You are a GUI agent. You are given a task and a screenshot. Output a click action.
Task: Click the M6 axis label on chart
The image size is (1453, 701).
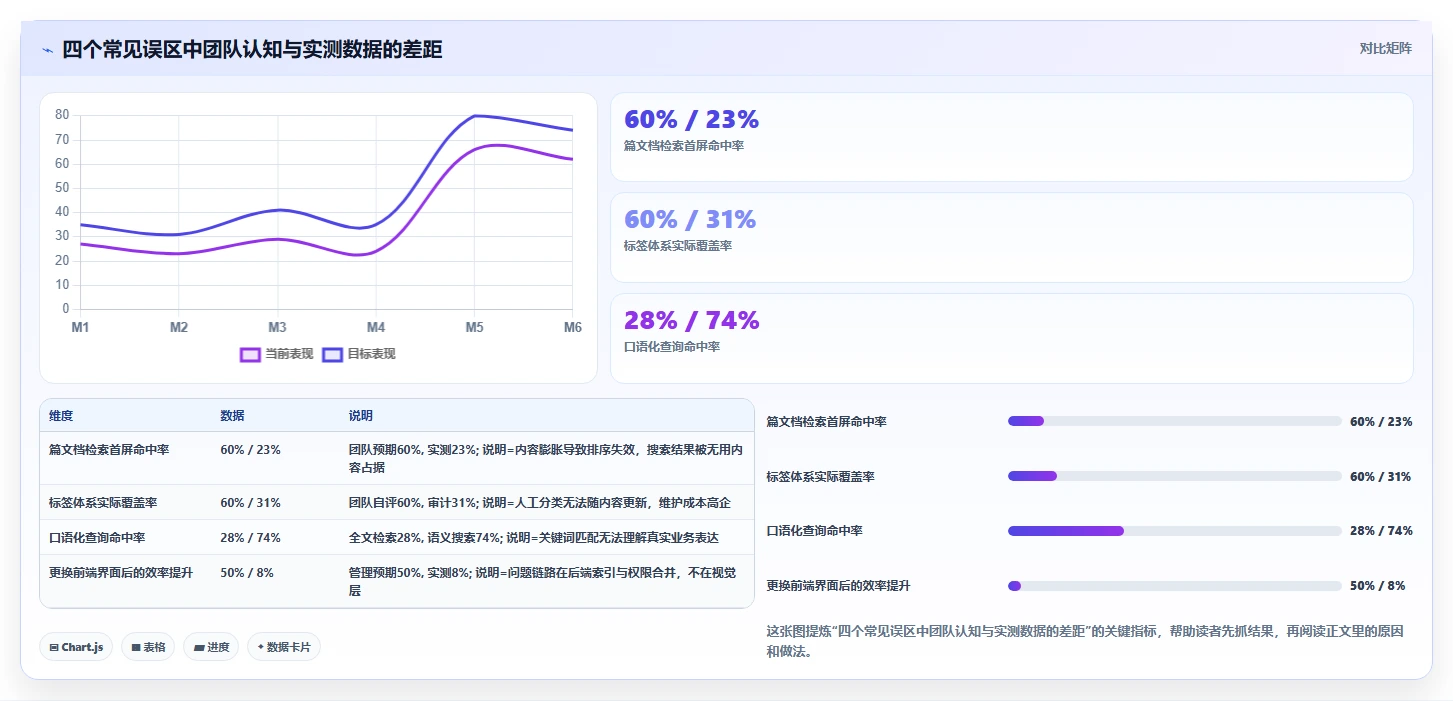(x=573, y=327)
